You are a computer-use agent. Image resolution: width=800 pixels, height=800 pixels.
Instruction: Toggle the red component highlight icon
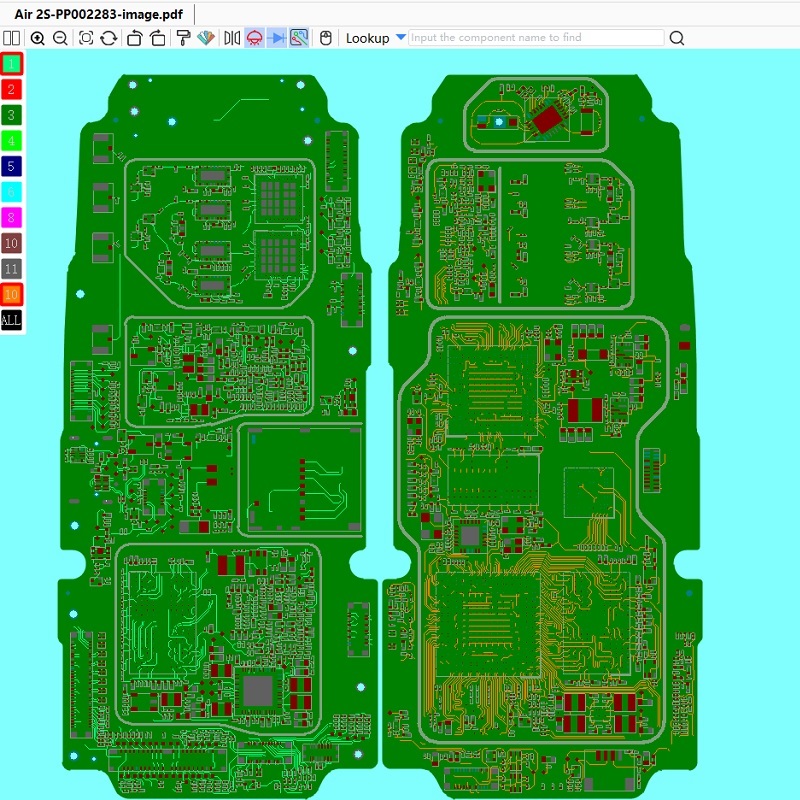pos(255,38)
